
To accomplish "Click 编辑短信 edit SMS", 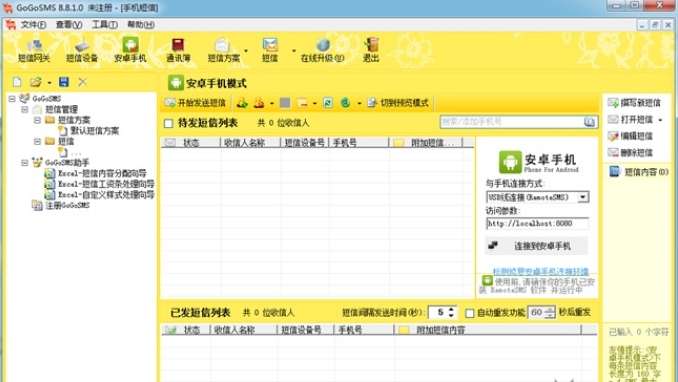I will [x=630, y=136].
